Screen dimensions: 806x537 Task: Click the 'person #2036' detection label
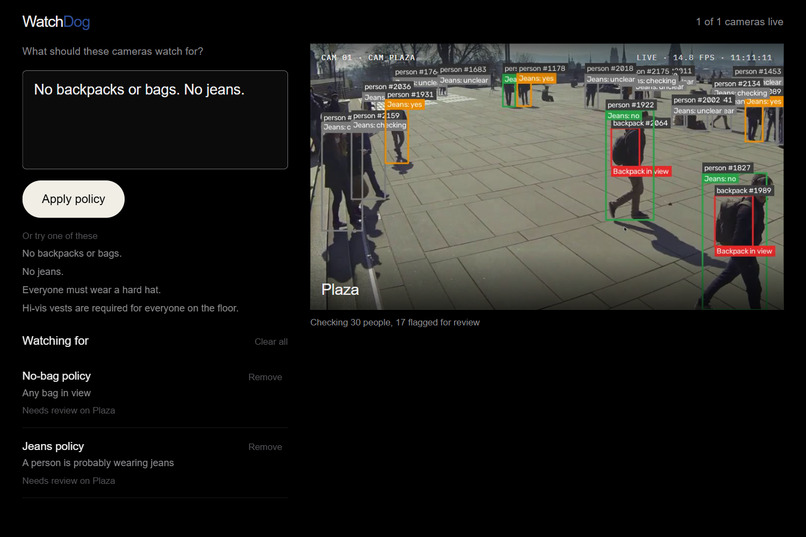(388, 87)
